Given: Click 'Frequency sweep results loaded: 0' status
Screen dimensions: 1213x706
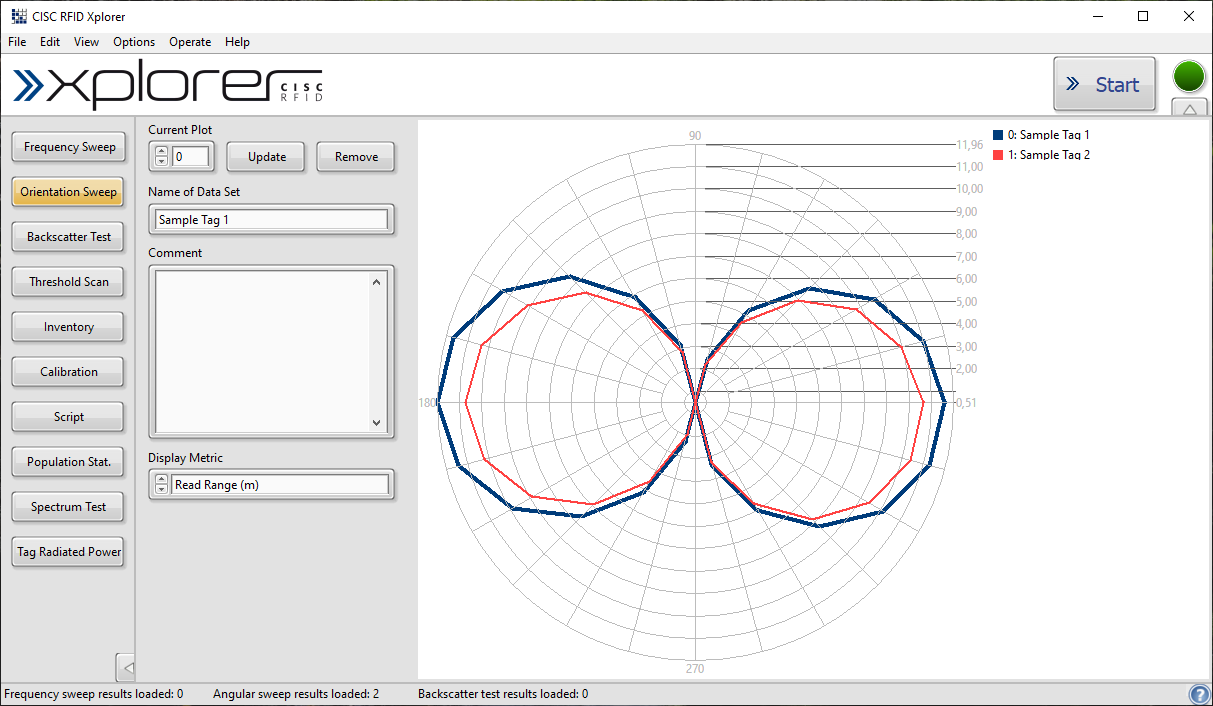Looking at the screenshot, I should click(x=94, y=694).
